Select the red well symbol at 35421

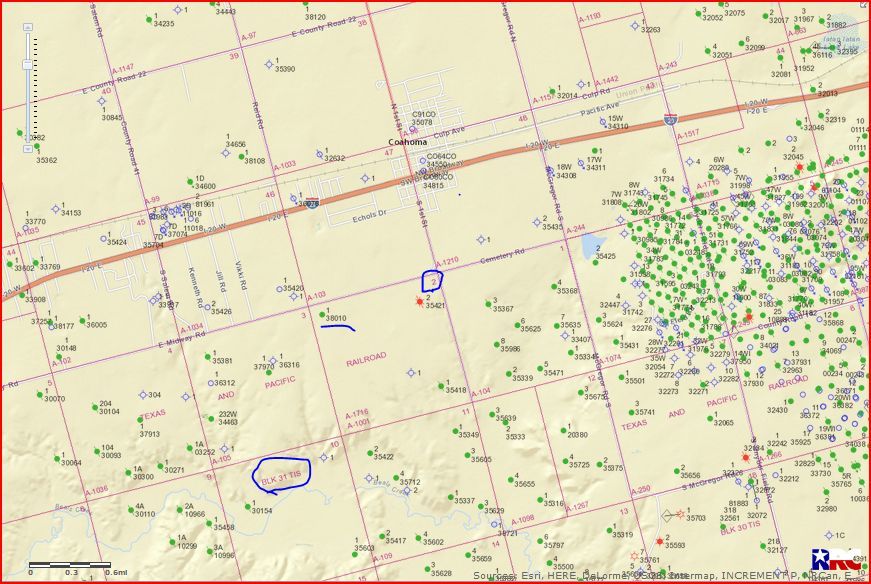point(420,301)
